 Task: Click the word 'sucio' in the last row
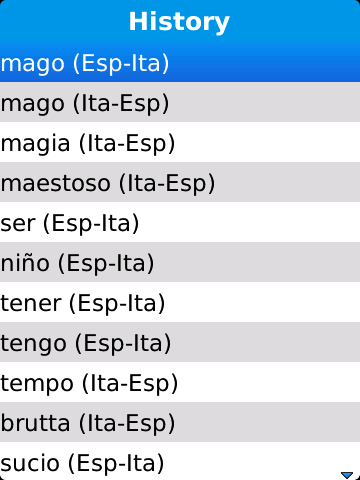click(x=30, y=463)
